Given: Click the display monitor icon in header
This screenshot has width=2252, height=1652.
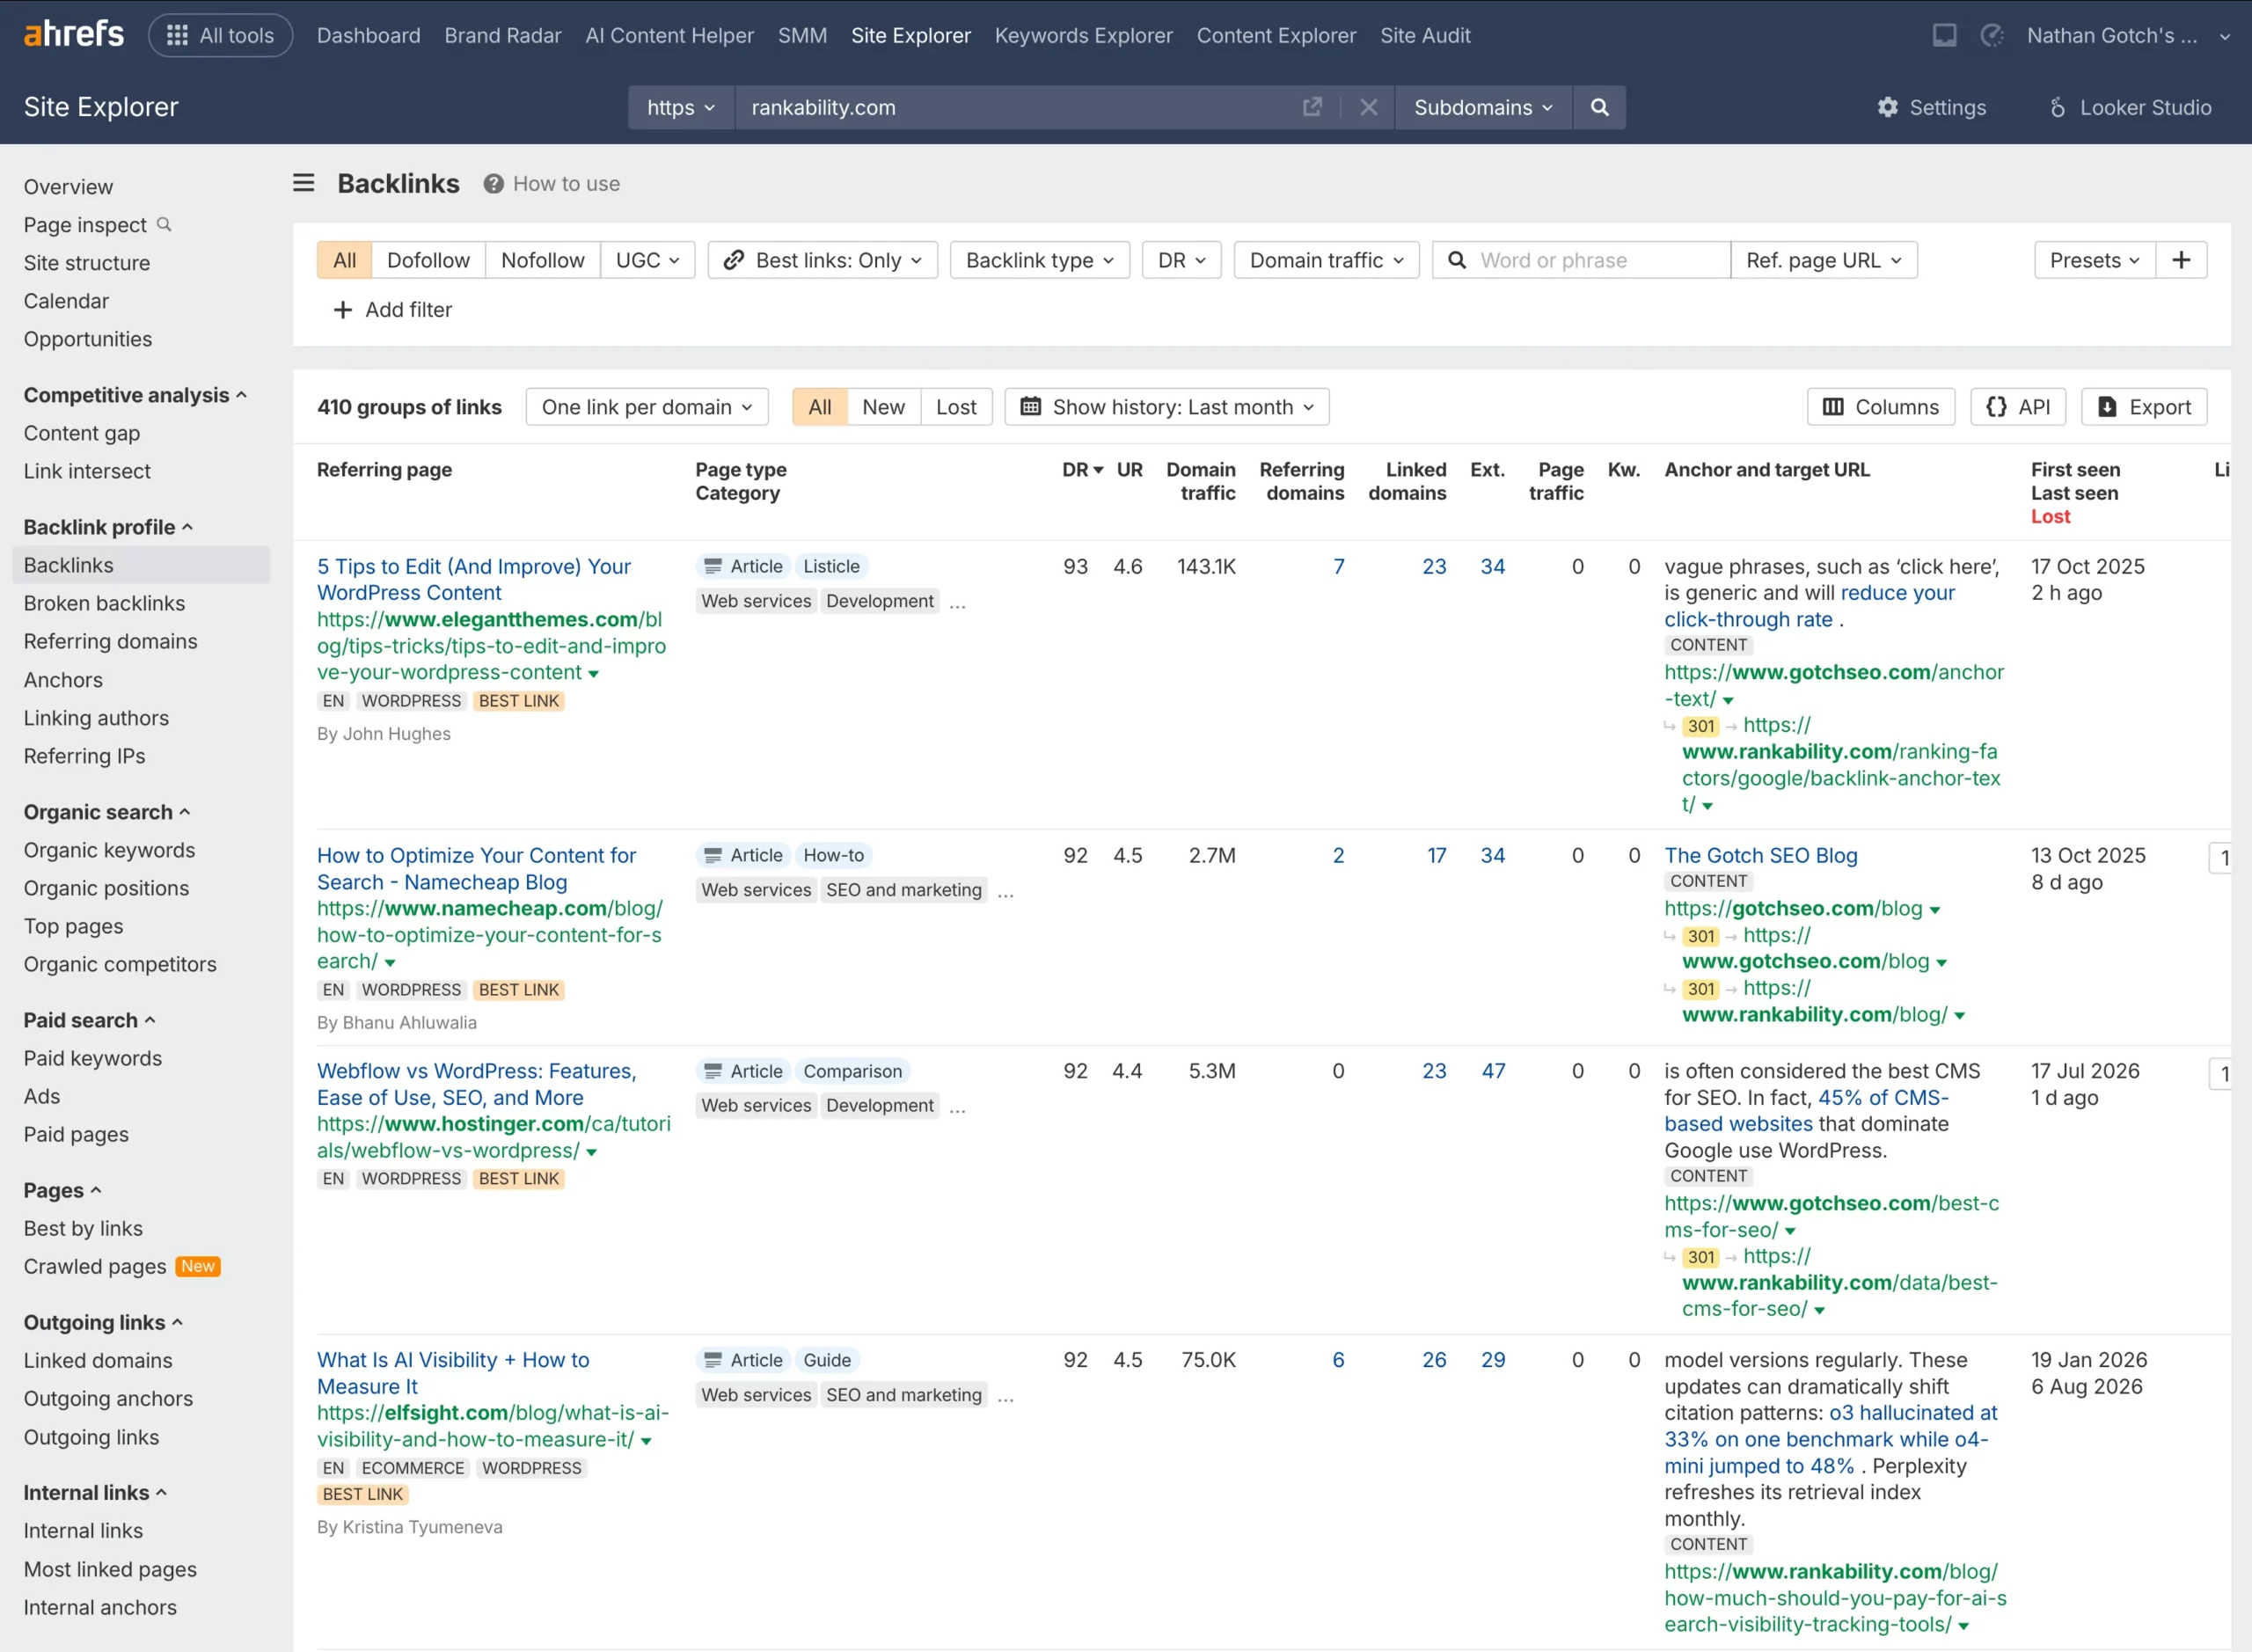Looking at the screenshot, I should point(1944,35).
